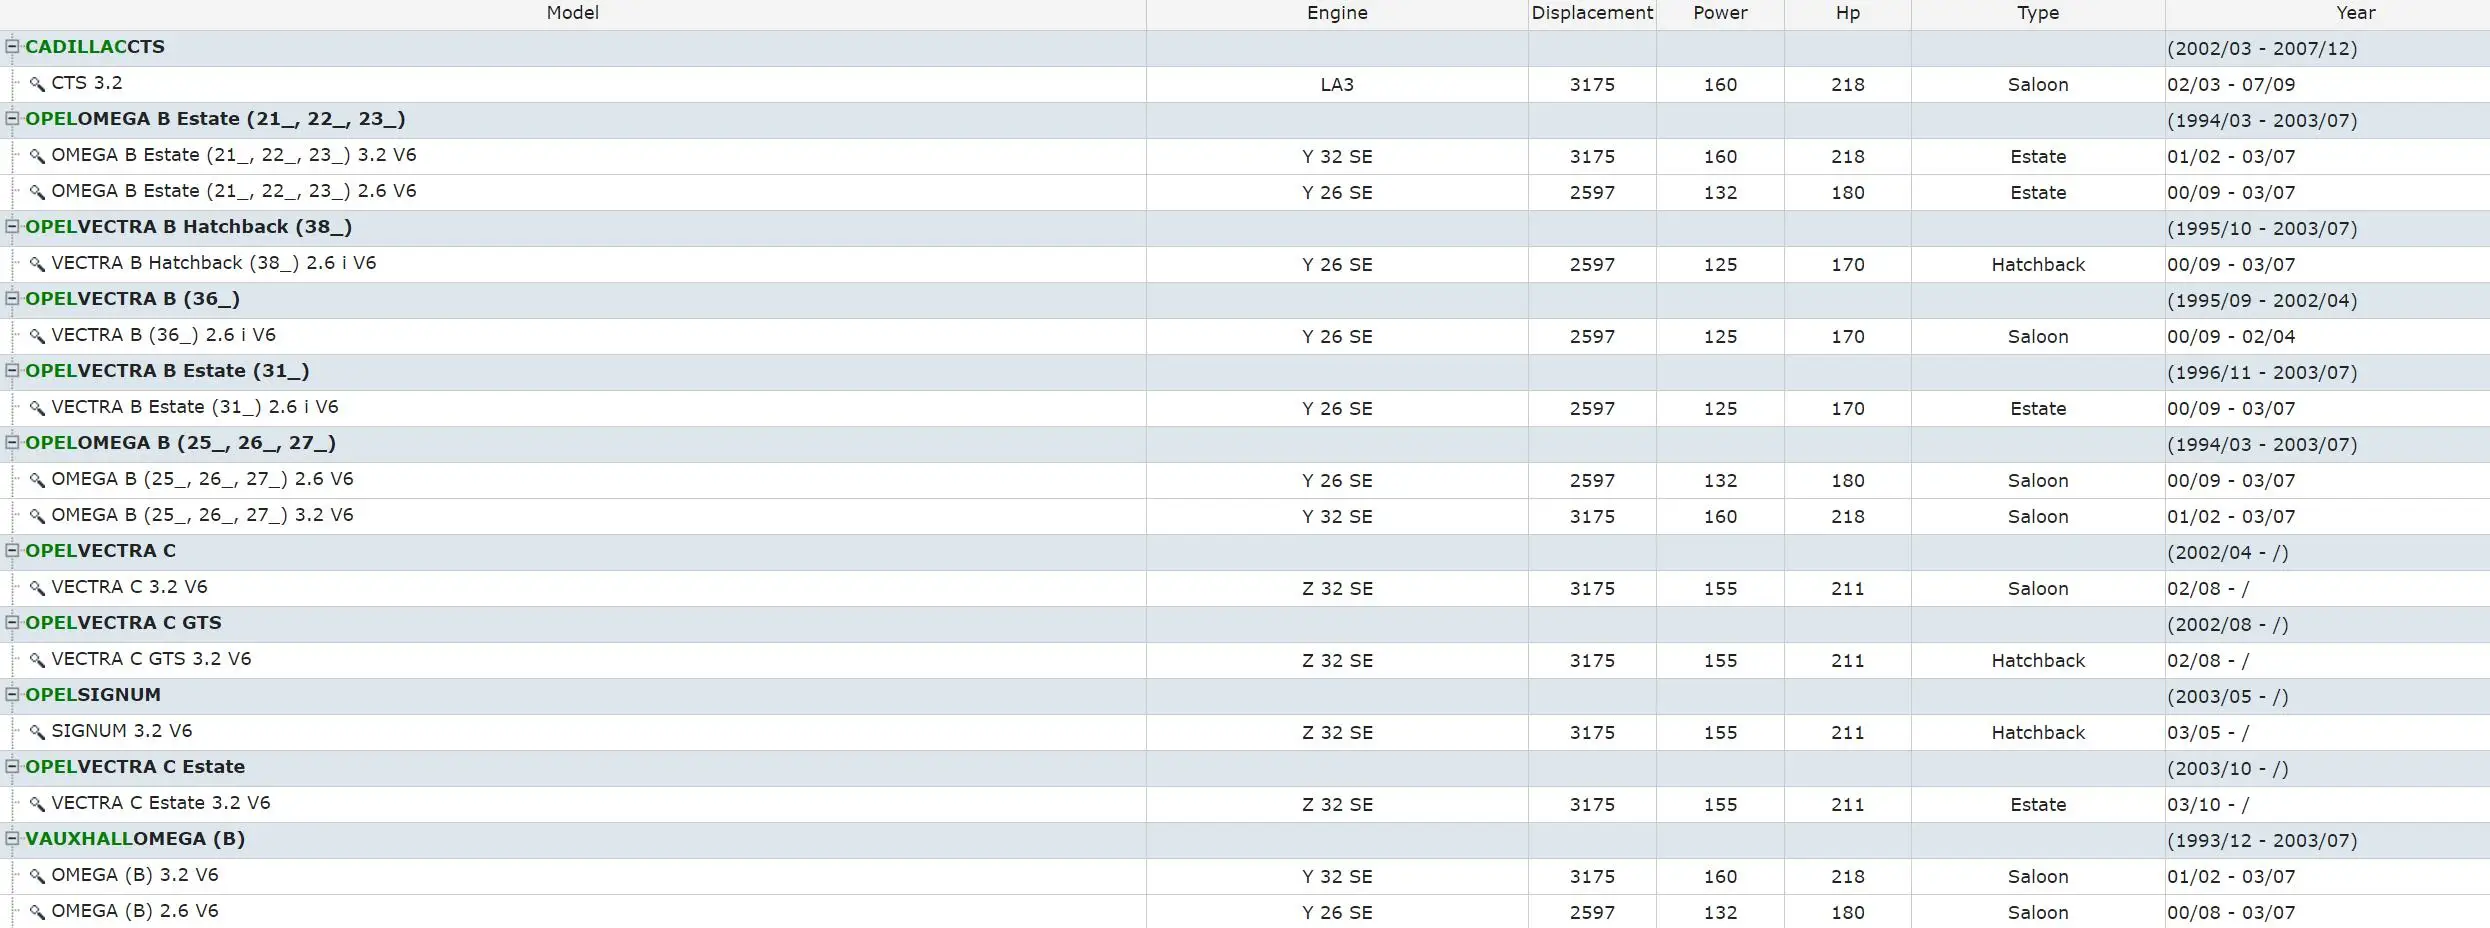Click magnifier icon for VECTRA B (36_) 2.6 i V6
Viewport: 2490px width, 928px height.
click(37, 336)
